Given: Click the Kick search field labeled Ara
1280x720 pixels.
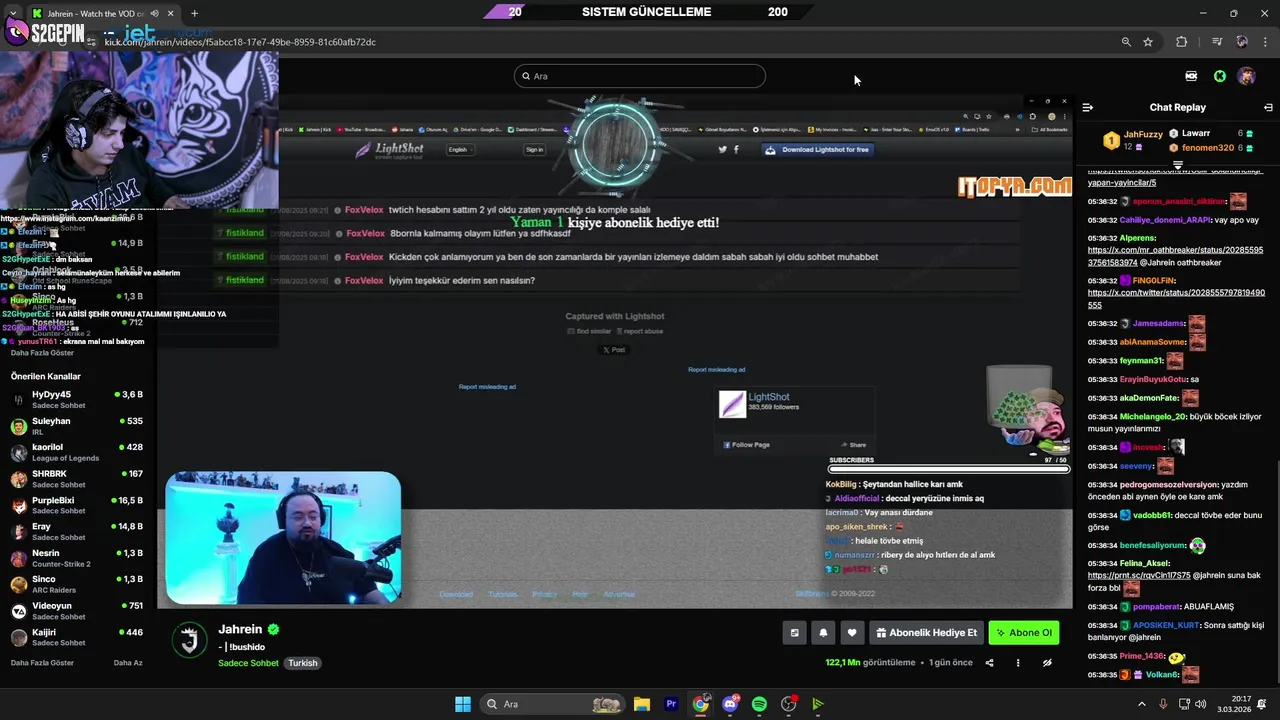Looking at the screenshot, I should [x=640, y=76].
